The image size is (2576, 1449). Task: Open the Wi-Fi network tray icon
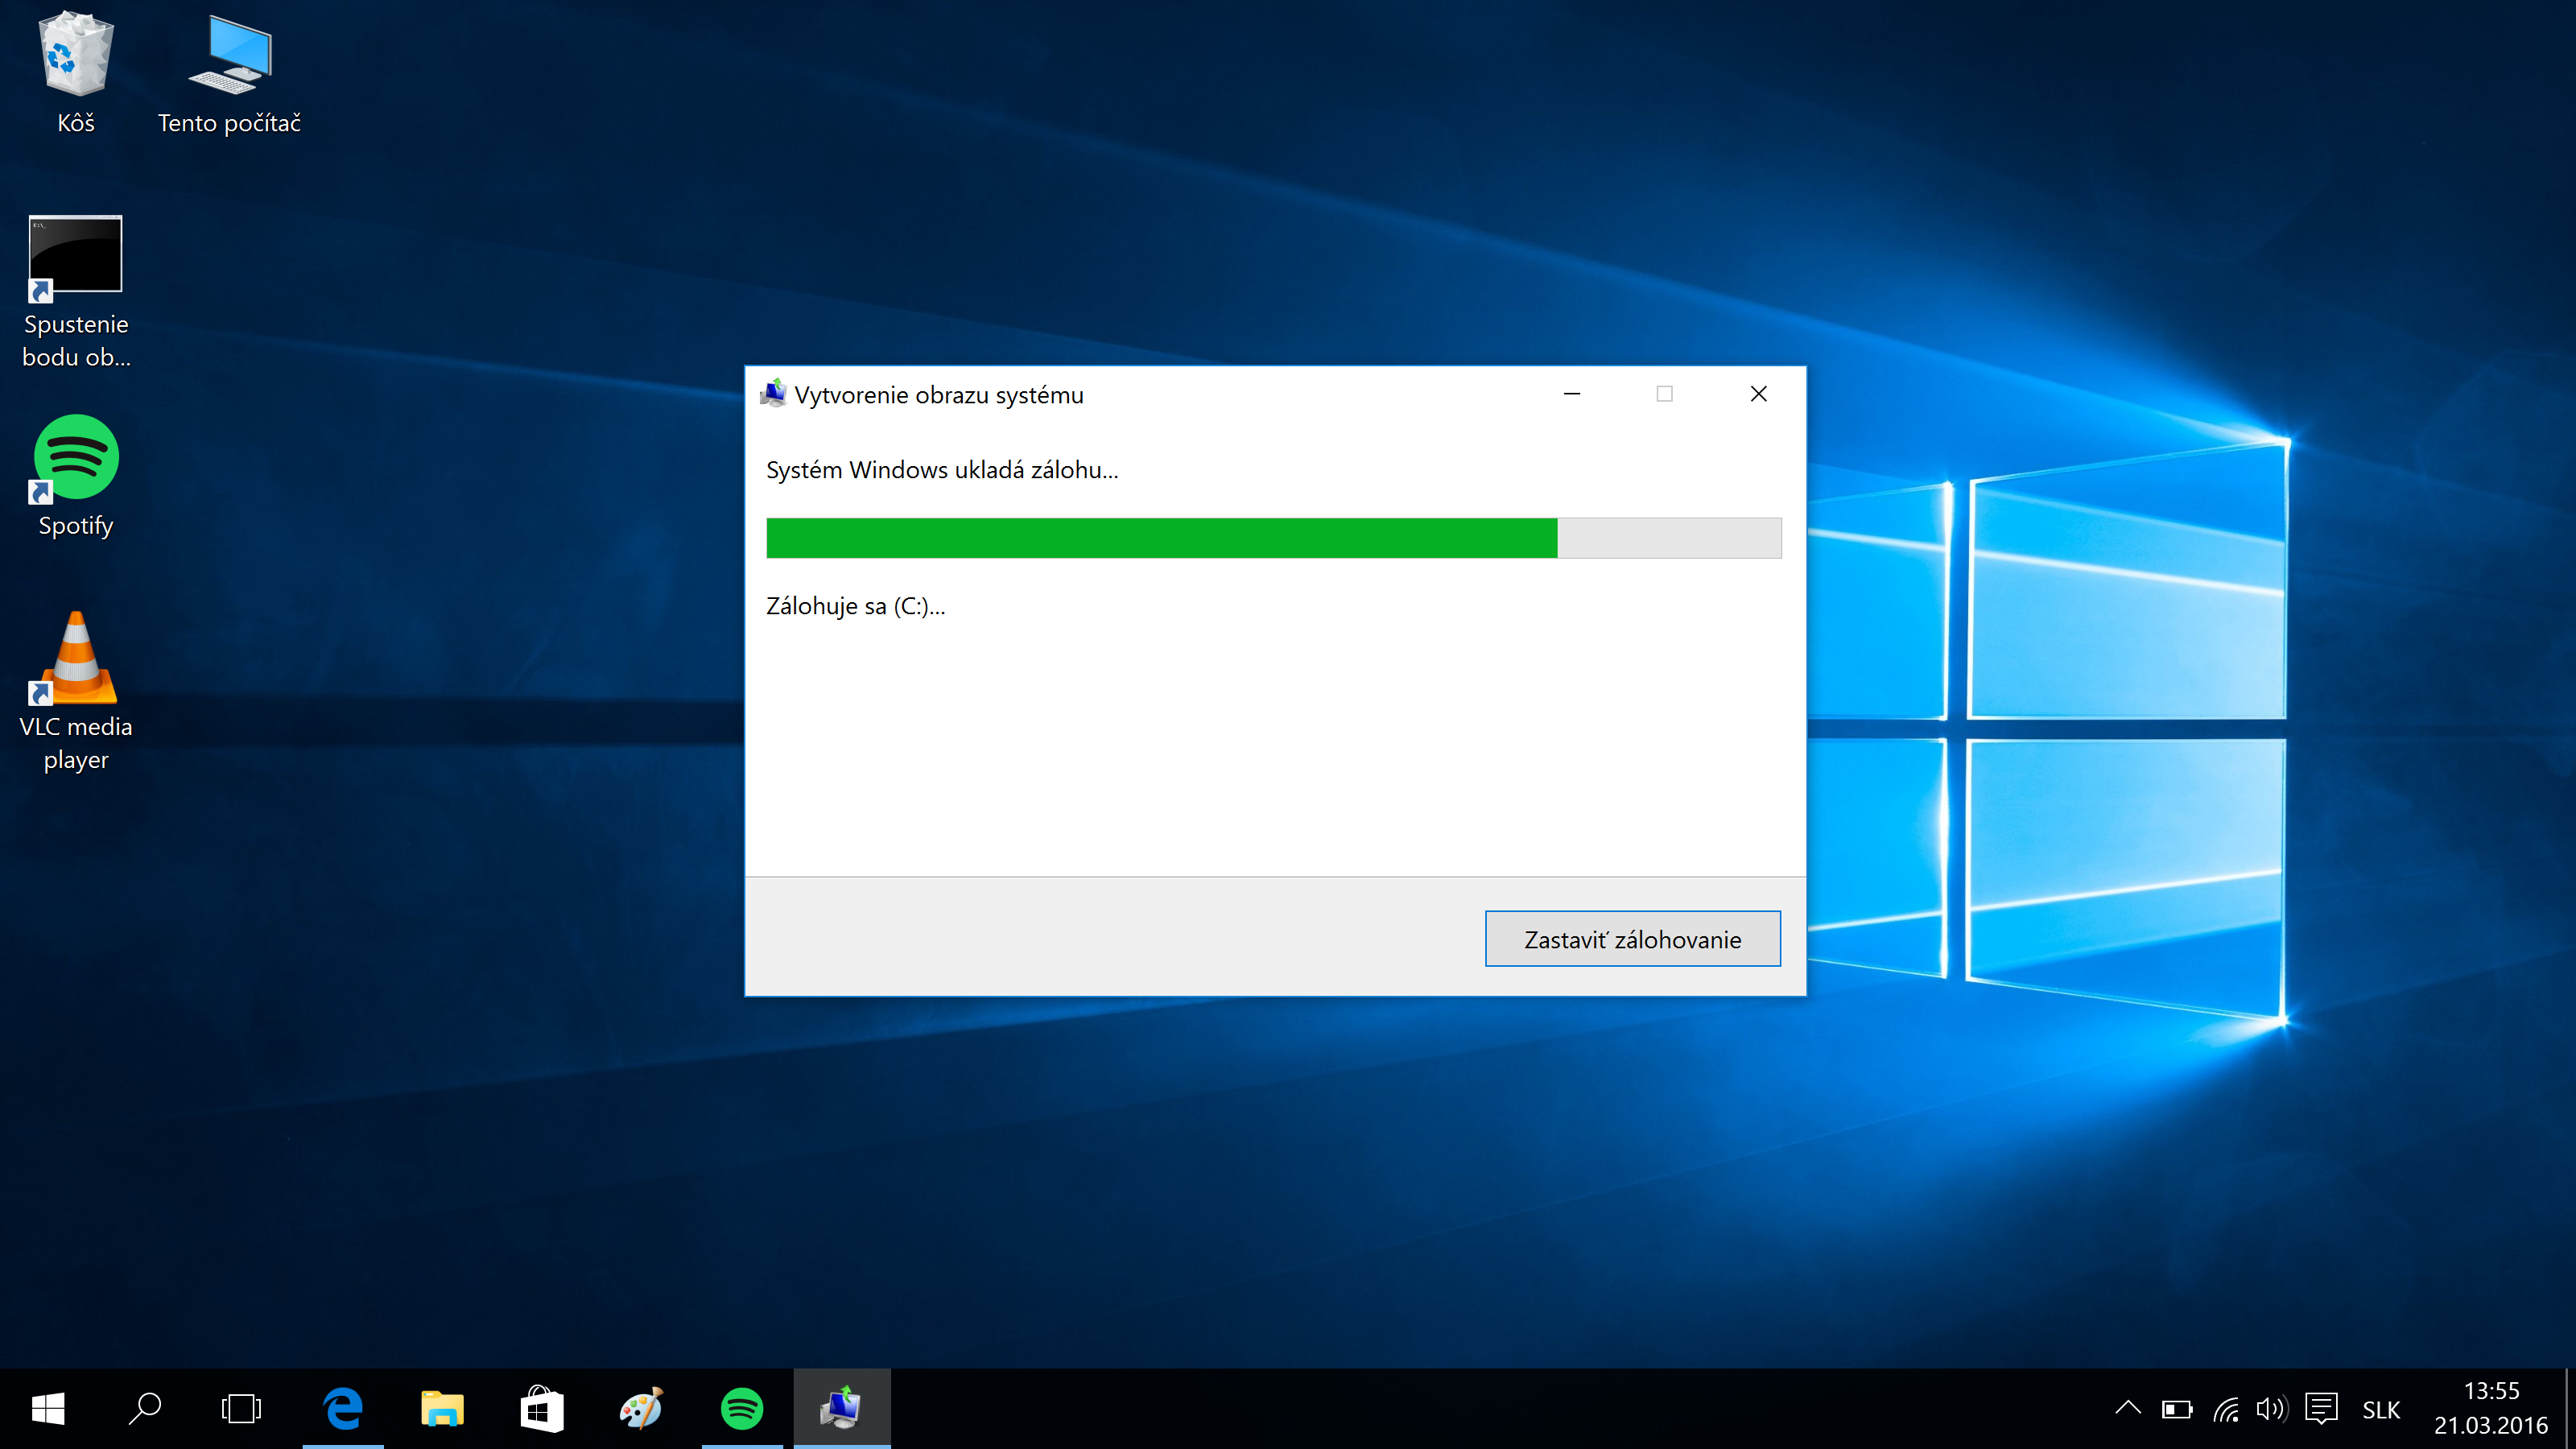point(2226,1409)
